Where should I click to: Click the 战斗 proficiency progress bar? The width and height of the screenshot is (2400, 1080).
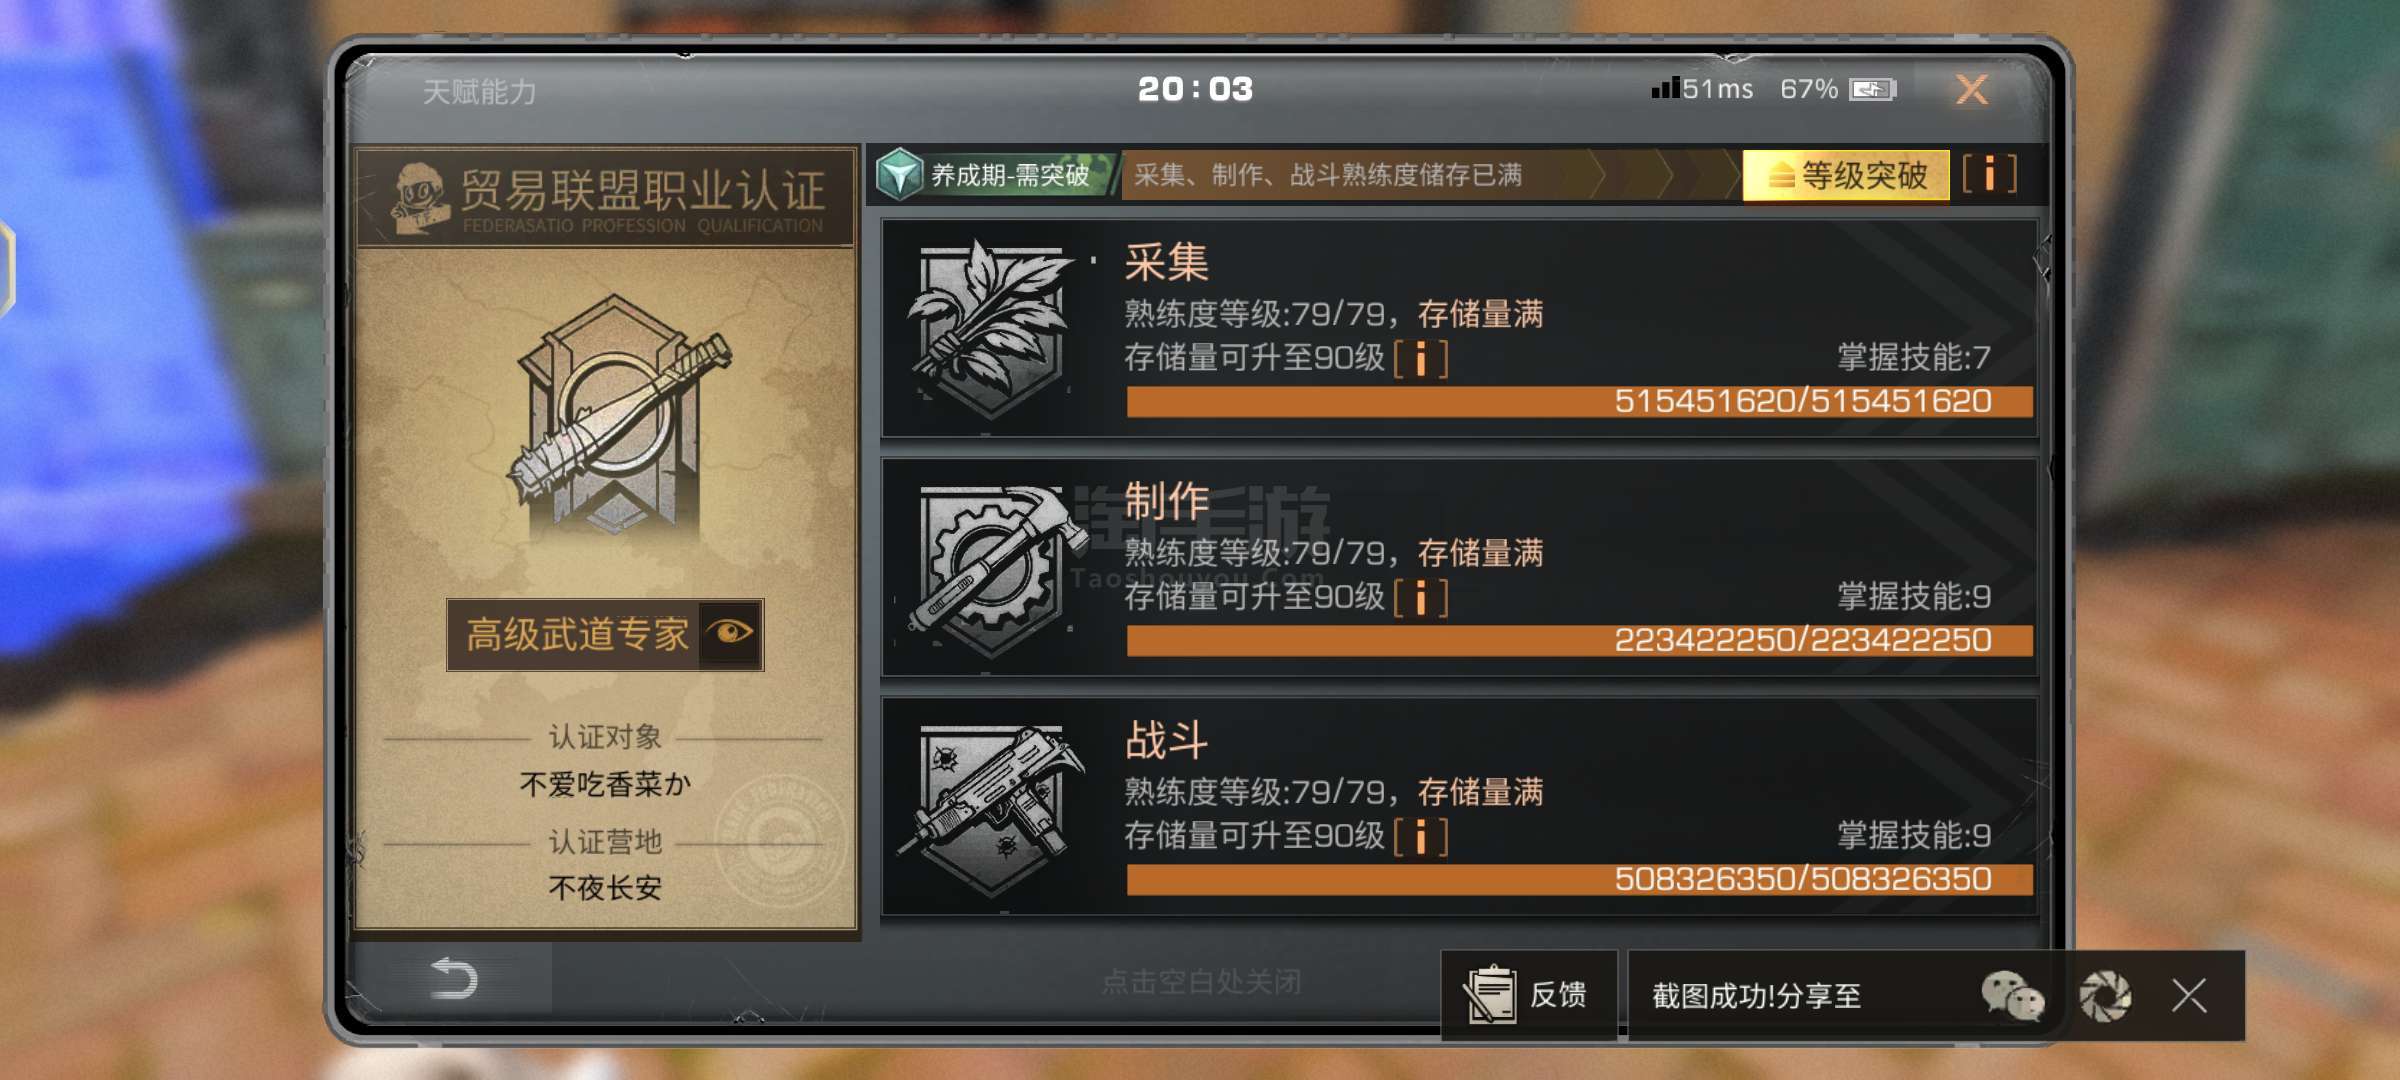(x=1579, y=880)
